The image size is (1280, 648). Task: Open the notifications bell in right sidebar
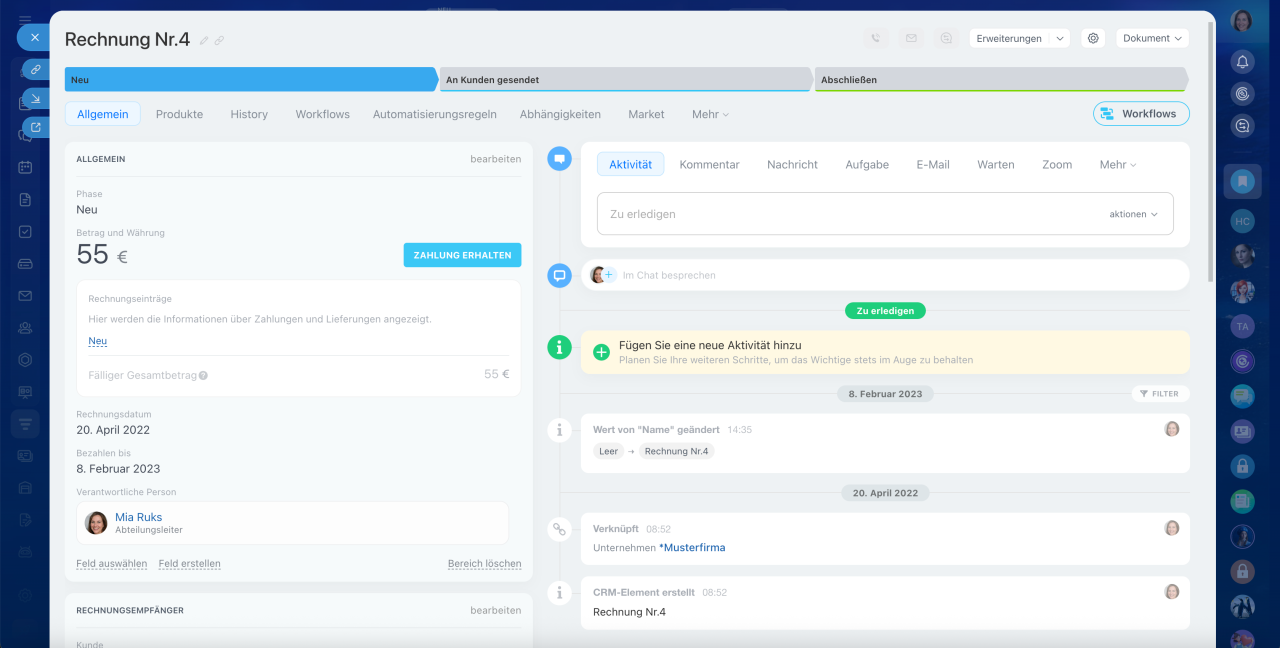(1242, 62)
